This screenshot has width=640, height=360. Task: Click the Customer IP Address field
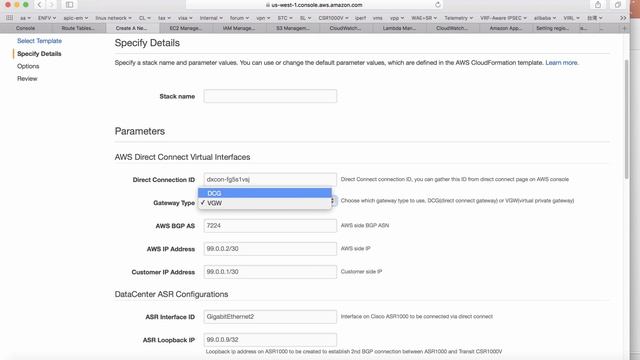[x=270, y=272]
